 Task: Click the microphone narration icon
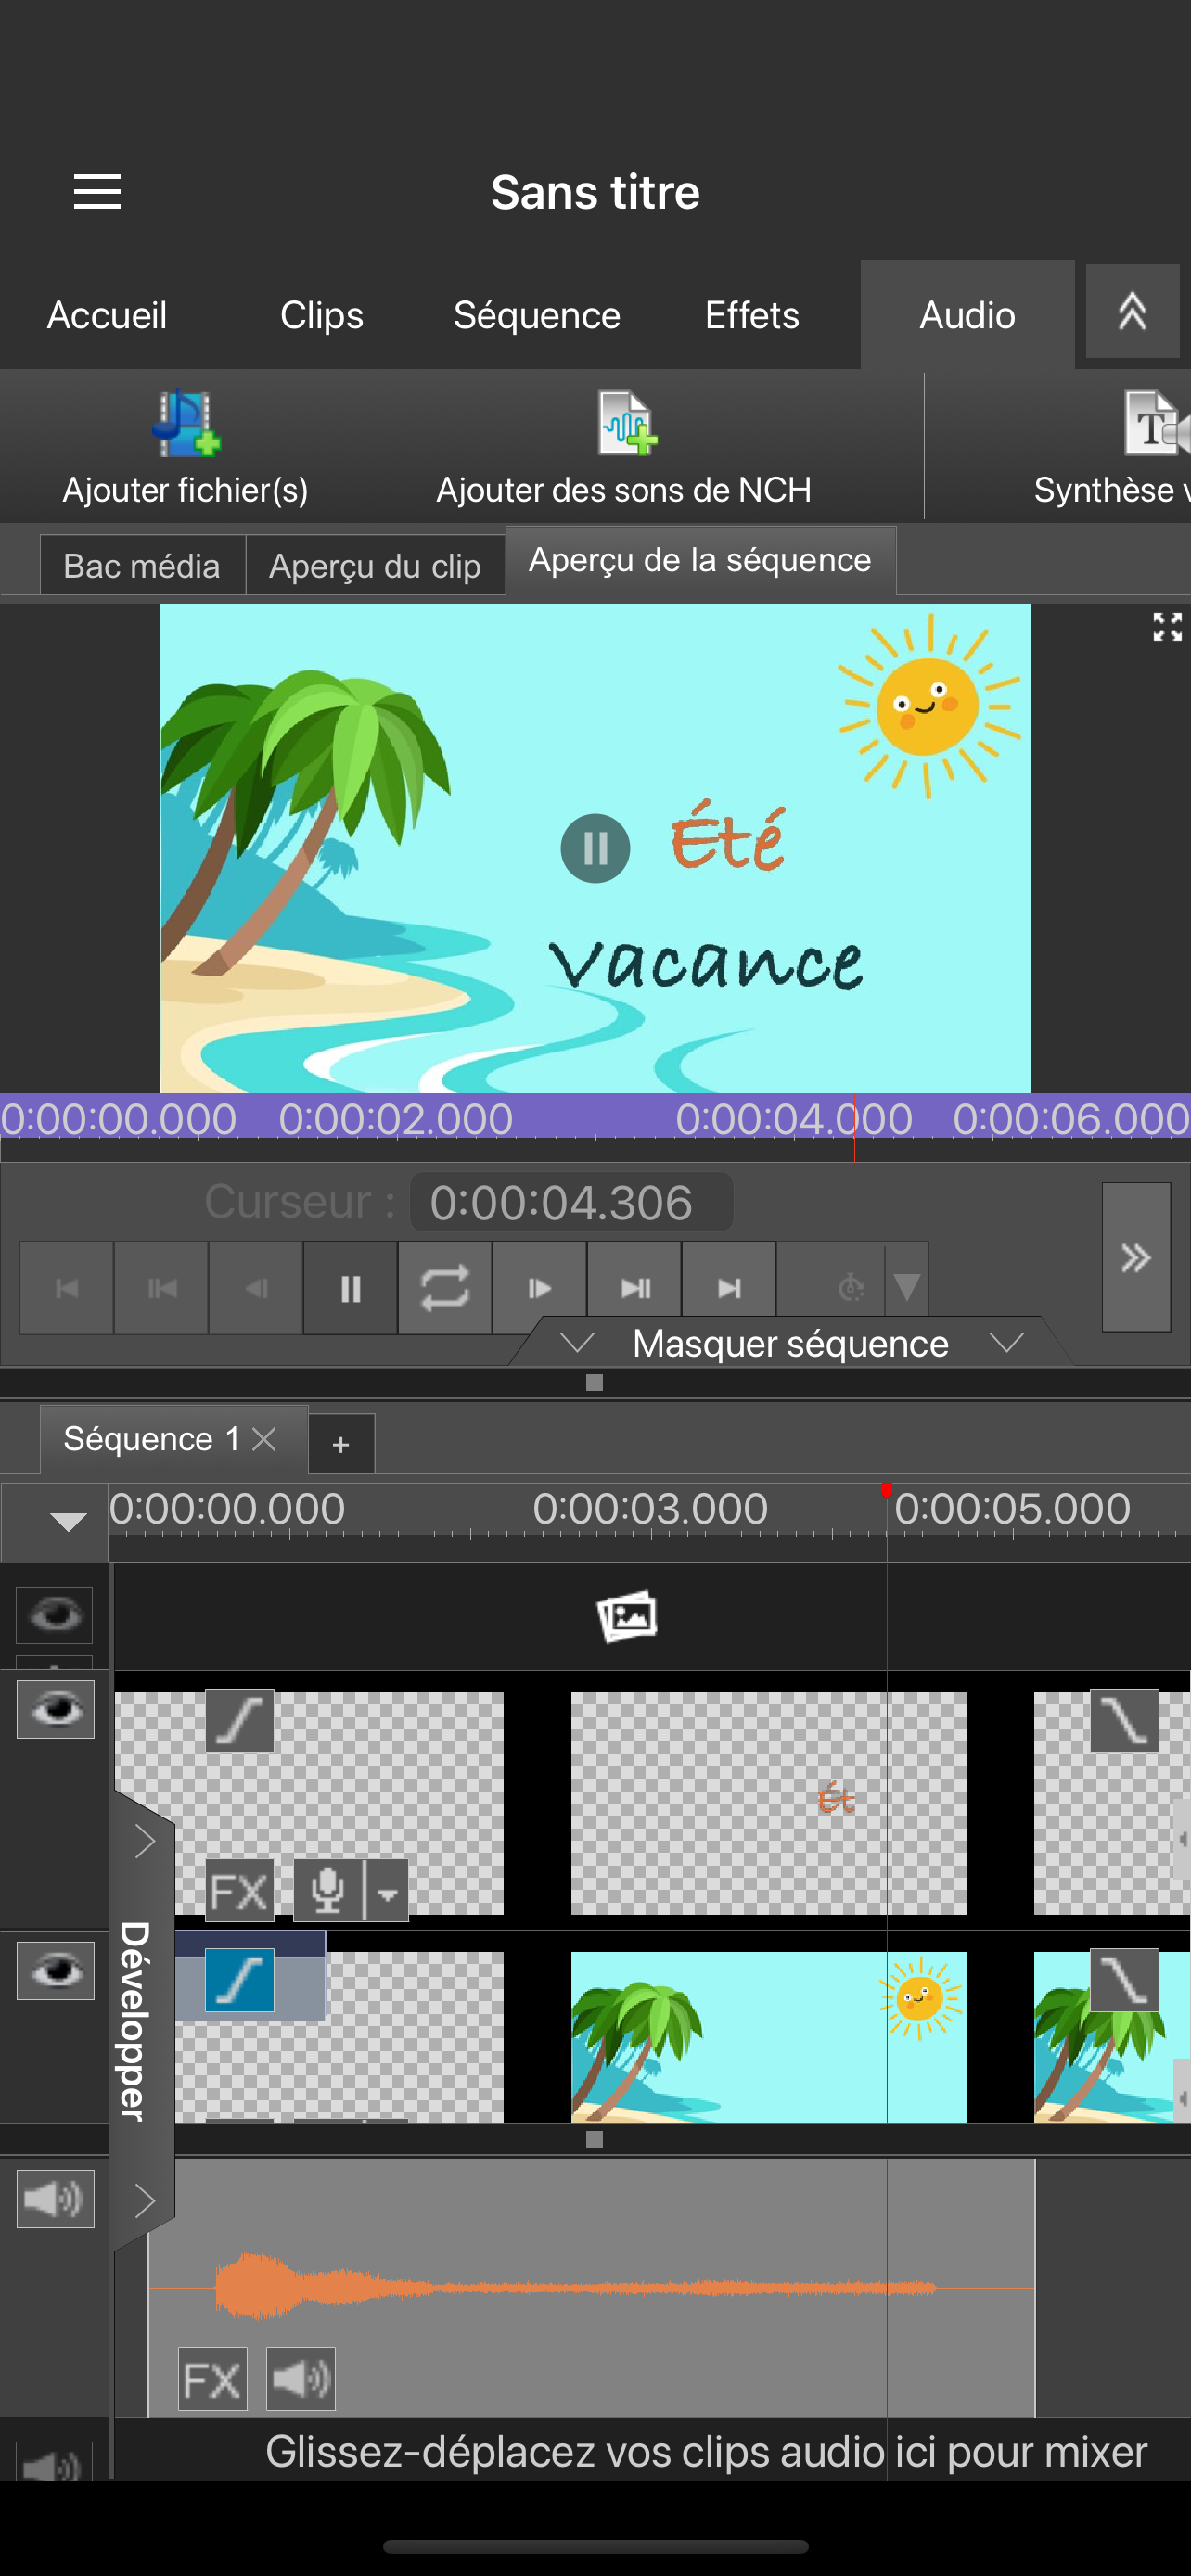tap(328, 1891)
